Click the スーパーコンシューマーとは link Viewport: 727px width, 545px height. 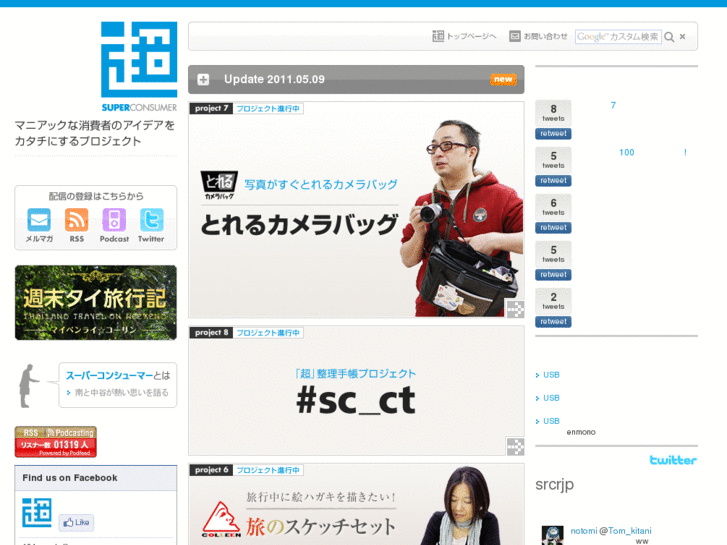click(118, 375)
